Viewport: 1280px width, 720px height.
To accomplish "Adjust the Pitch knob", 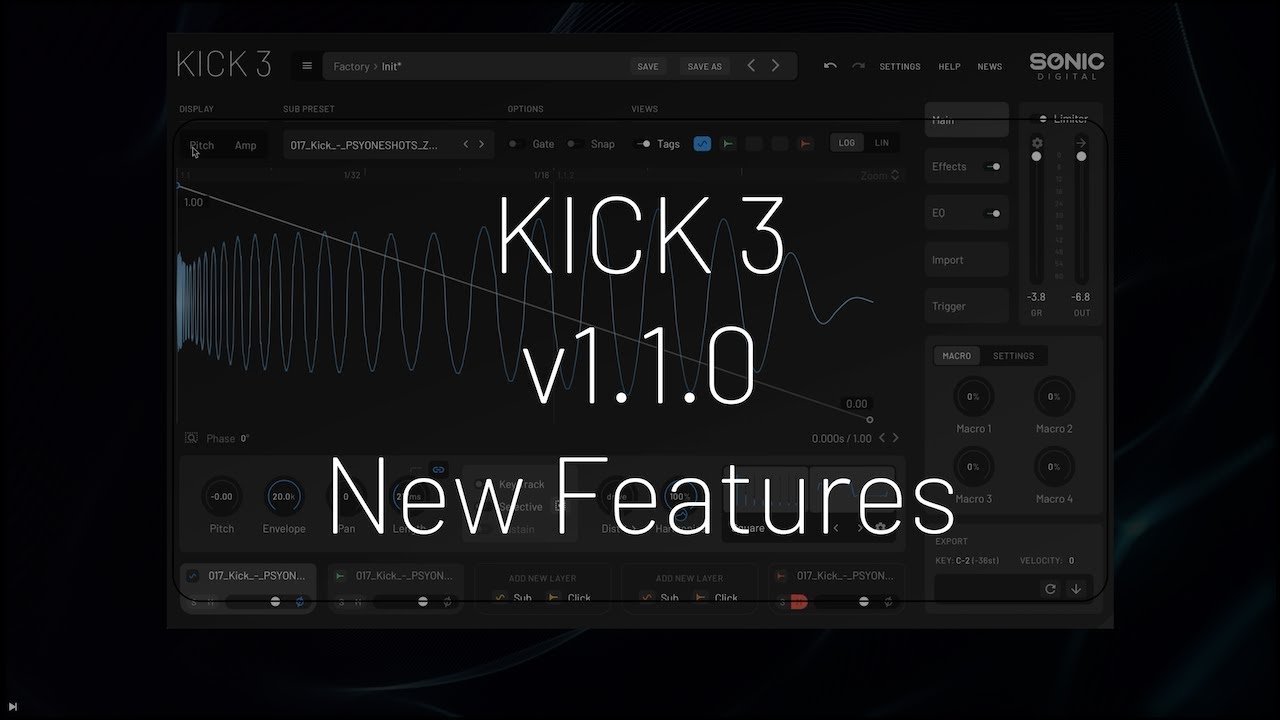I will coord(222,496).
